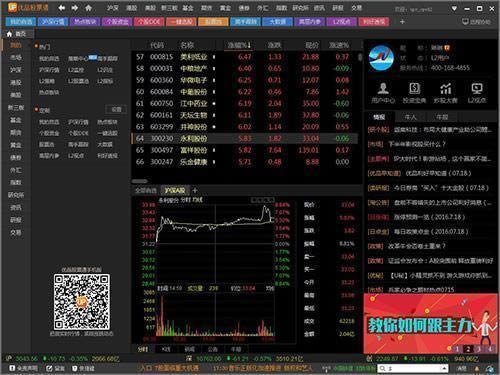Open the news item ending with (07.18) 十大金股
Screen dimensions: 500x375
428,188
